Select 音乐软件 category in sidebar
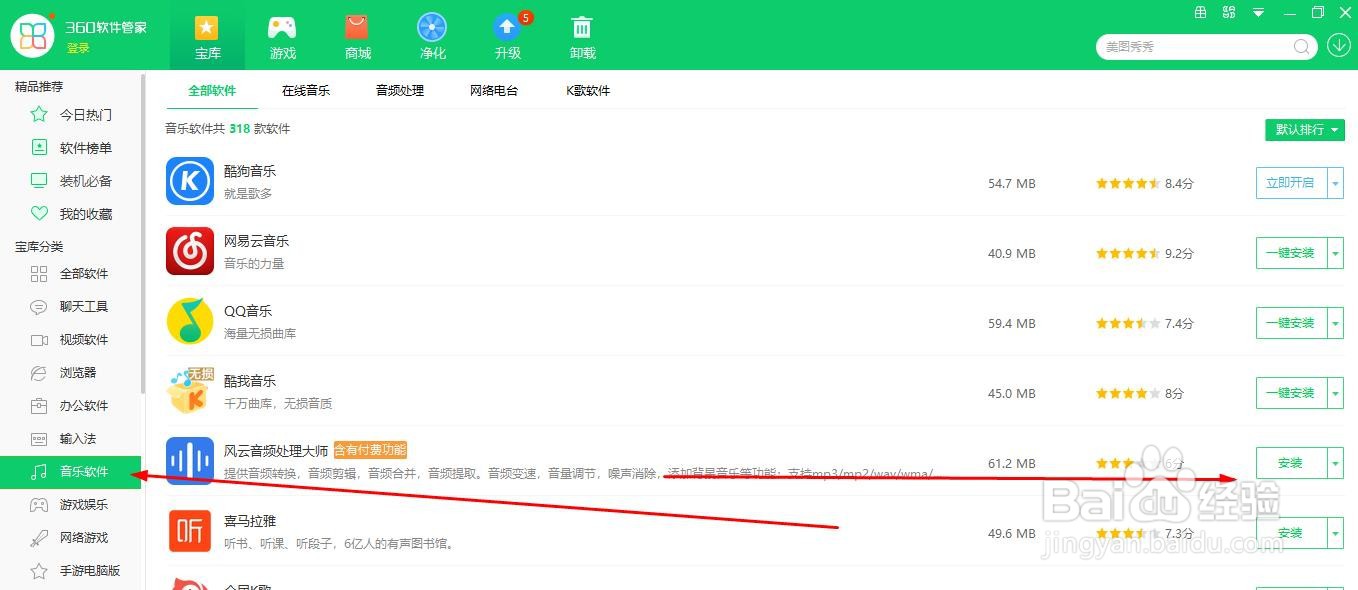 click(71, 472)
